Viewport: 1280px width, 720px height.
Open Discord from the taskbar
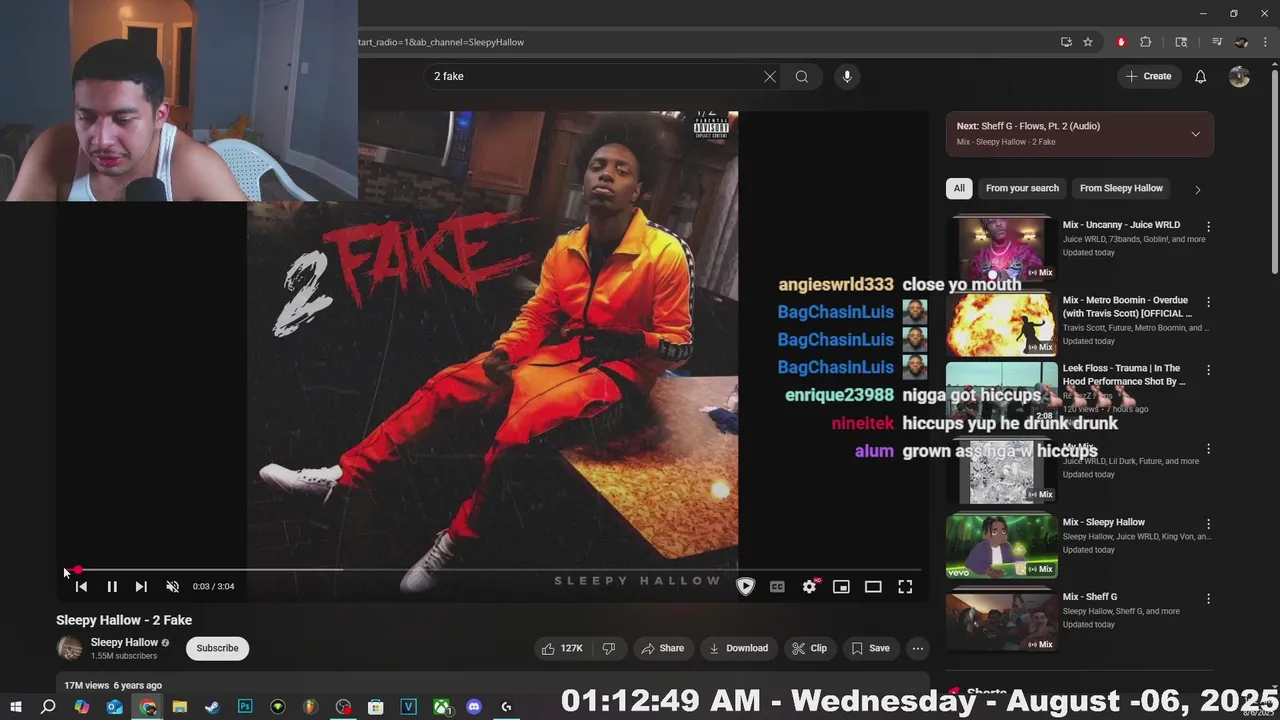pos(474,707)
